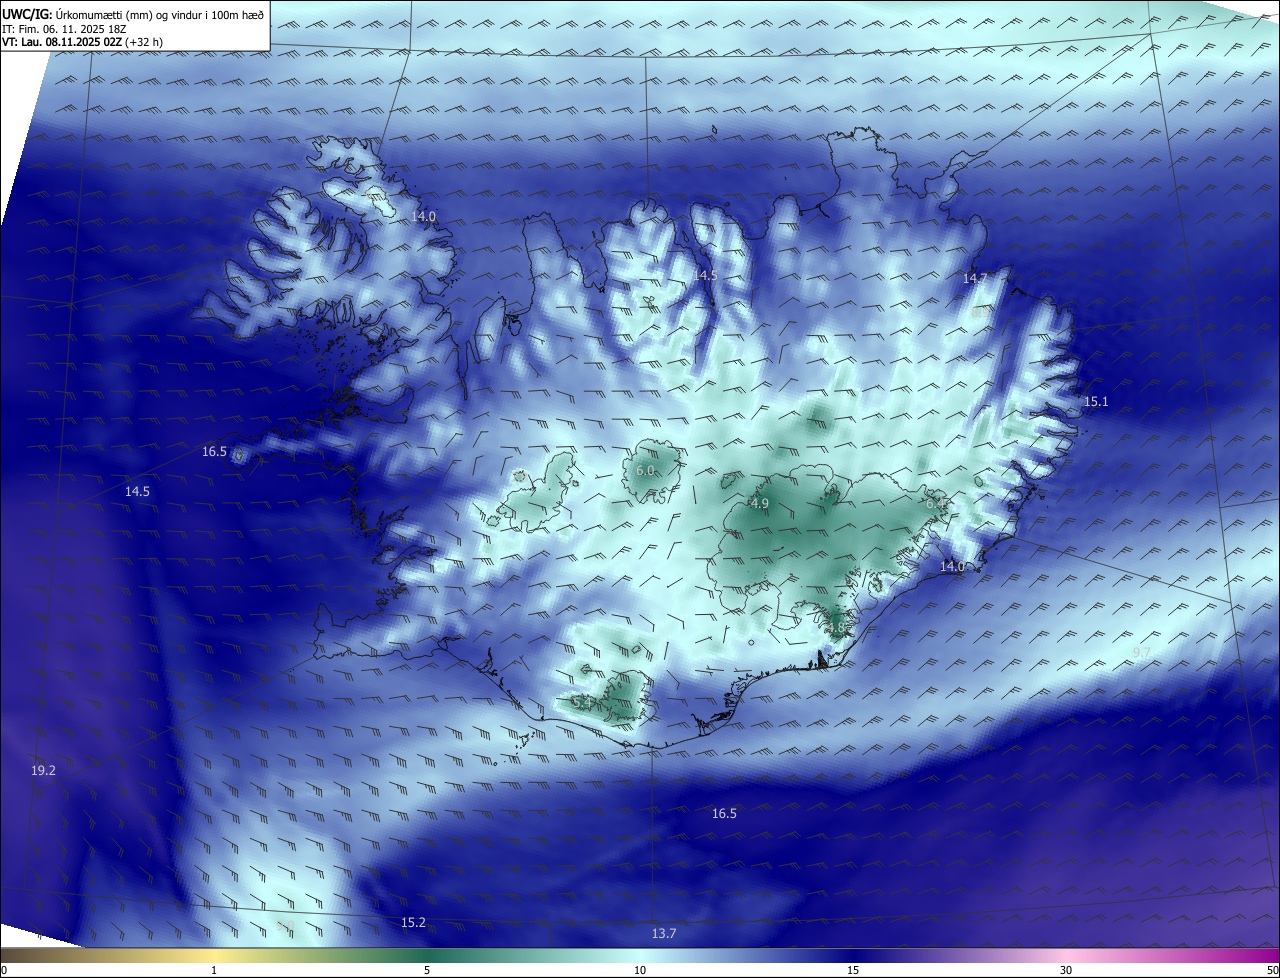Click the map title "Úrkomumætti (mm) og vindur í 100m hæð"
This screenshot has height=978, width=1280.
pyautogui.click(x=159, y=14)
